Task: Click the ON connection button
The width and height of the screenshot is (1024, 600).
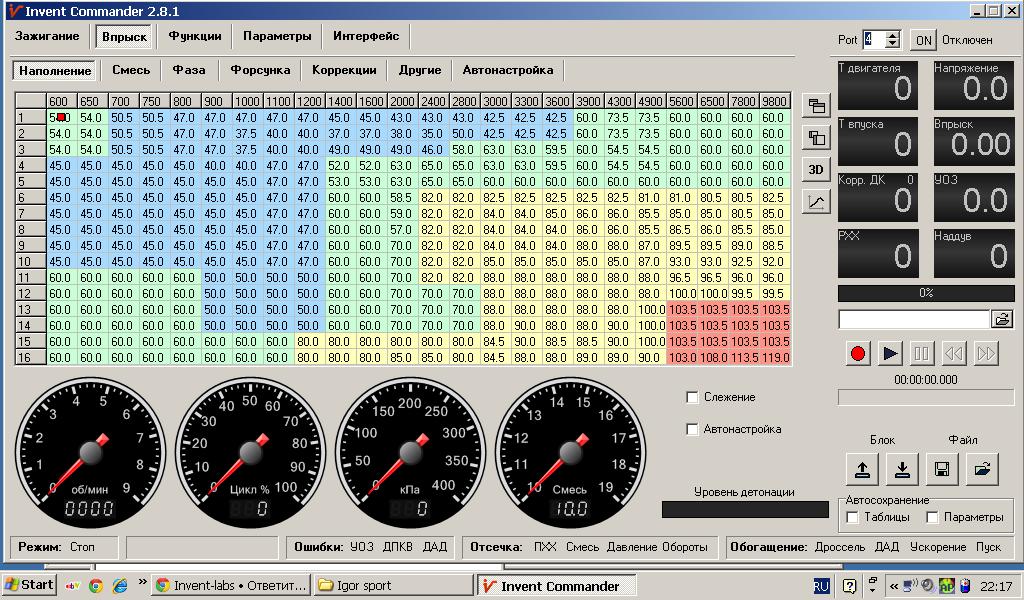Action: [923, 40]
